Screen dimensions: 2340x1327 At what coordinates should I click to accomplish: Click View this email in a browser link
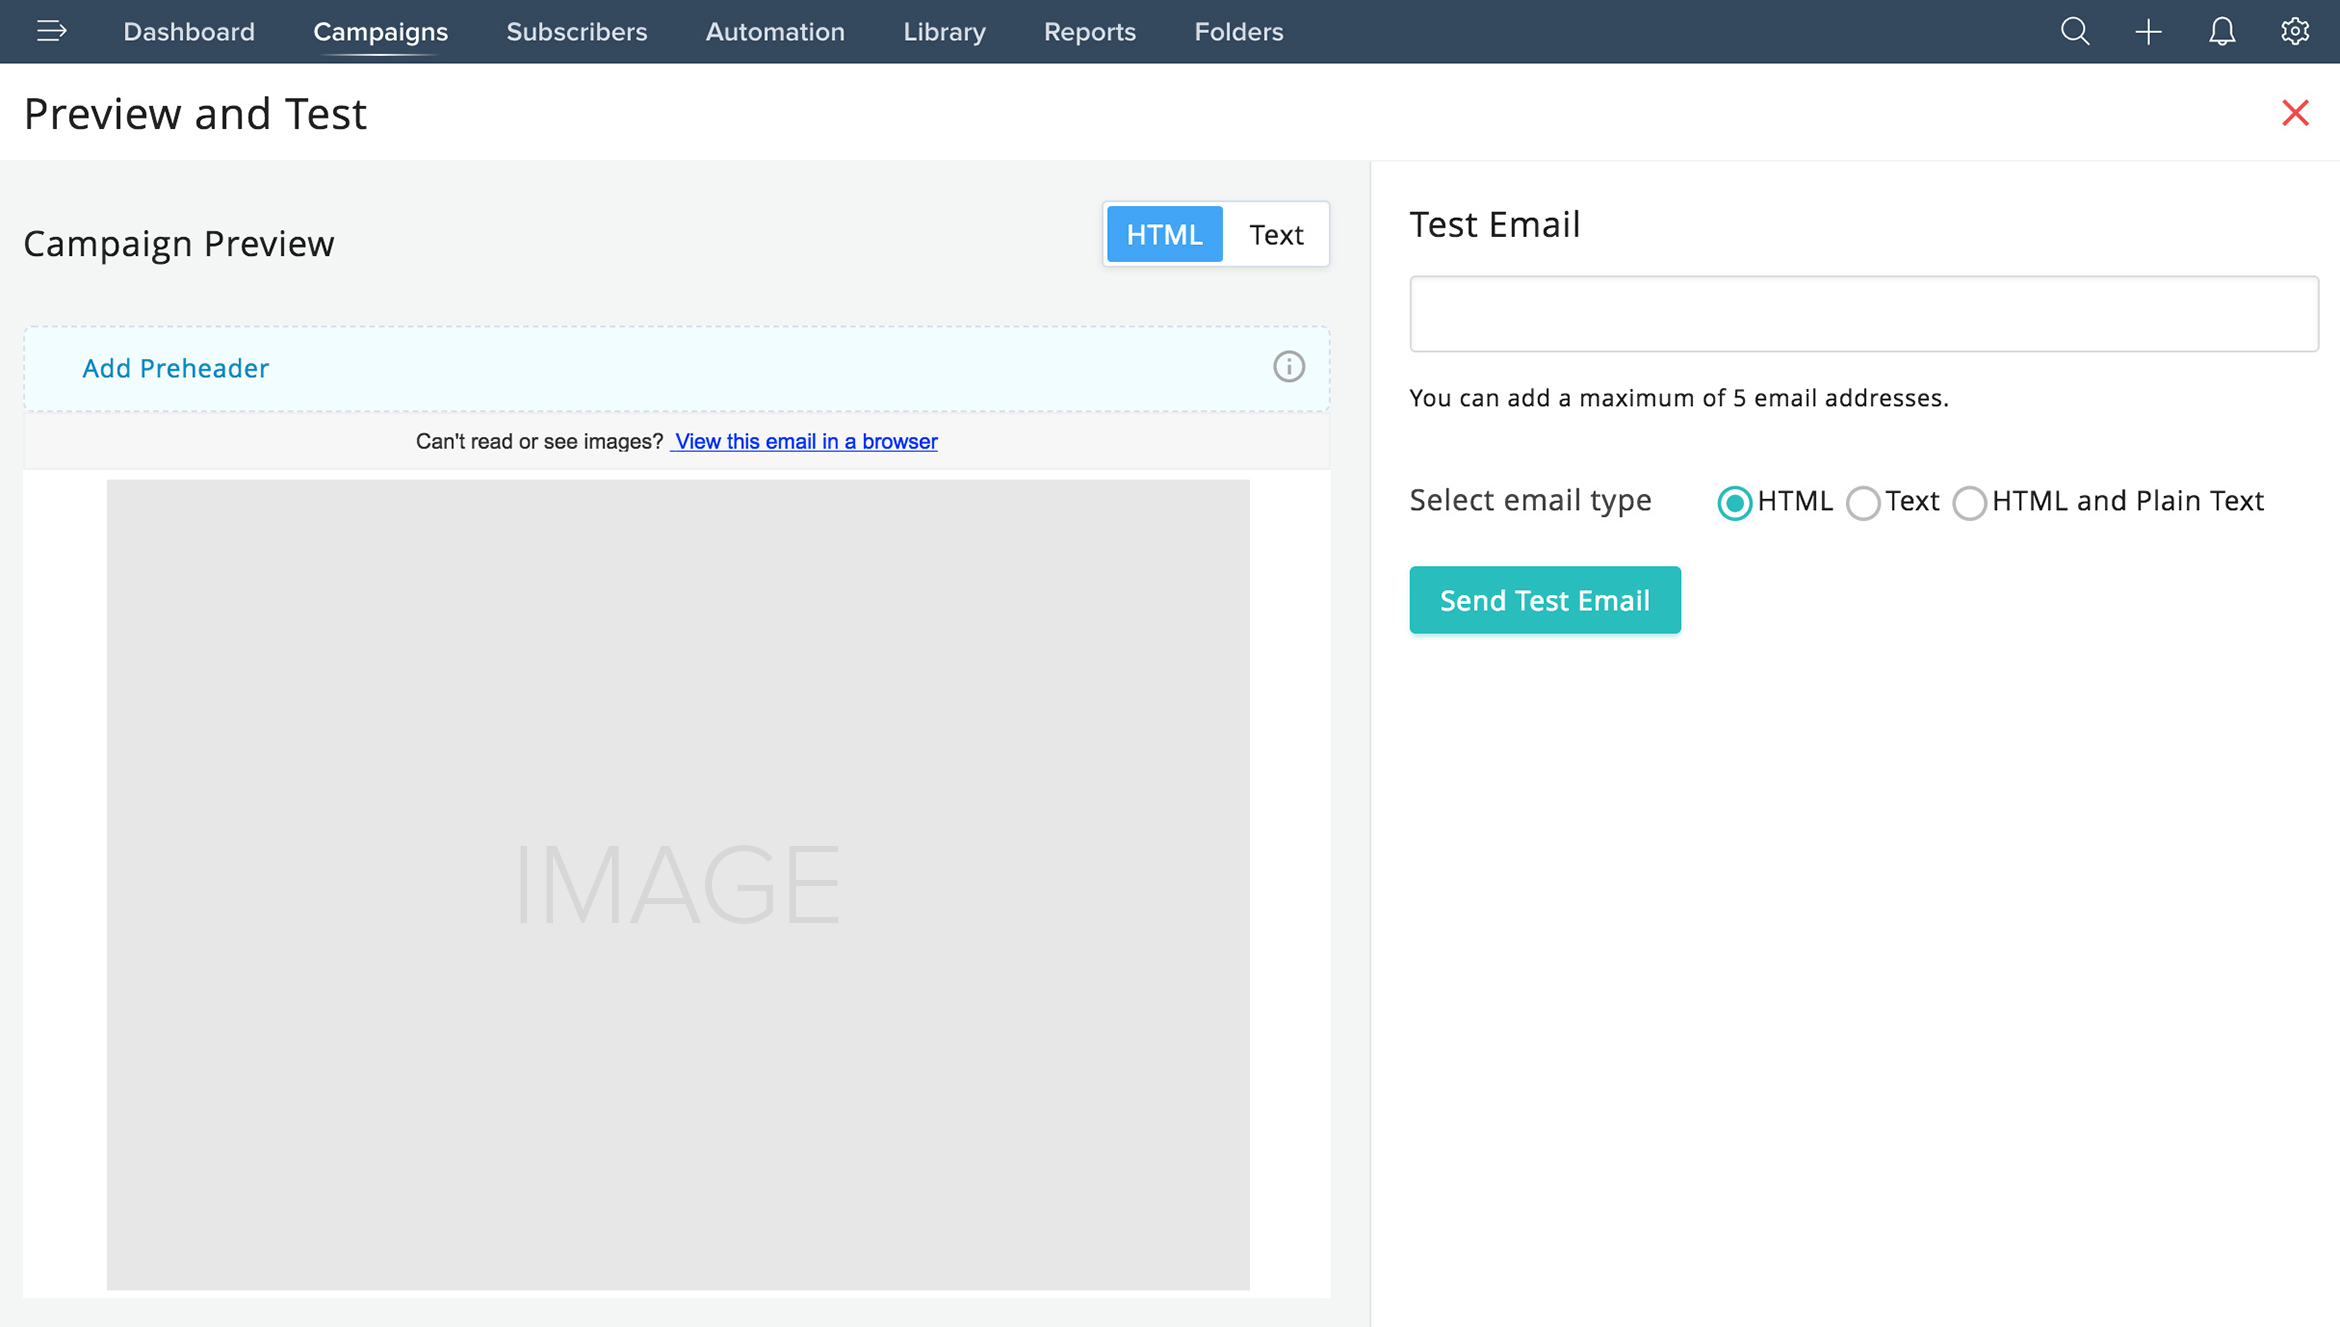(805, 441)
